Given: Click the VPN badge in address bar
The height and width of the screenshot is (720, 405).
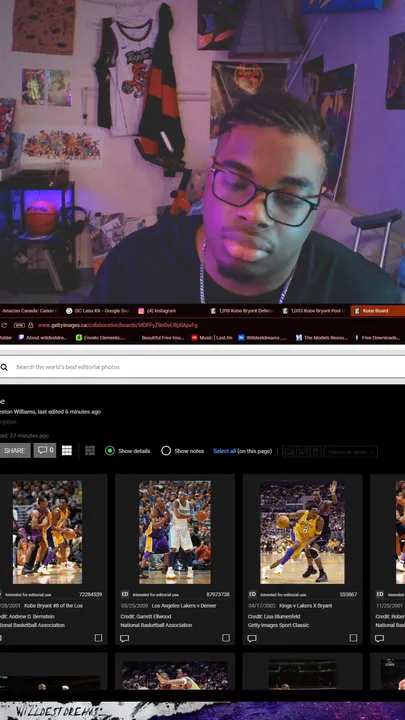Looking at the screenshot, I should pos(19,325).
